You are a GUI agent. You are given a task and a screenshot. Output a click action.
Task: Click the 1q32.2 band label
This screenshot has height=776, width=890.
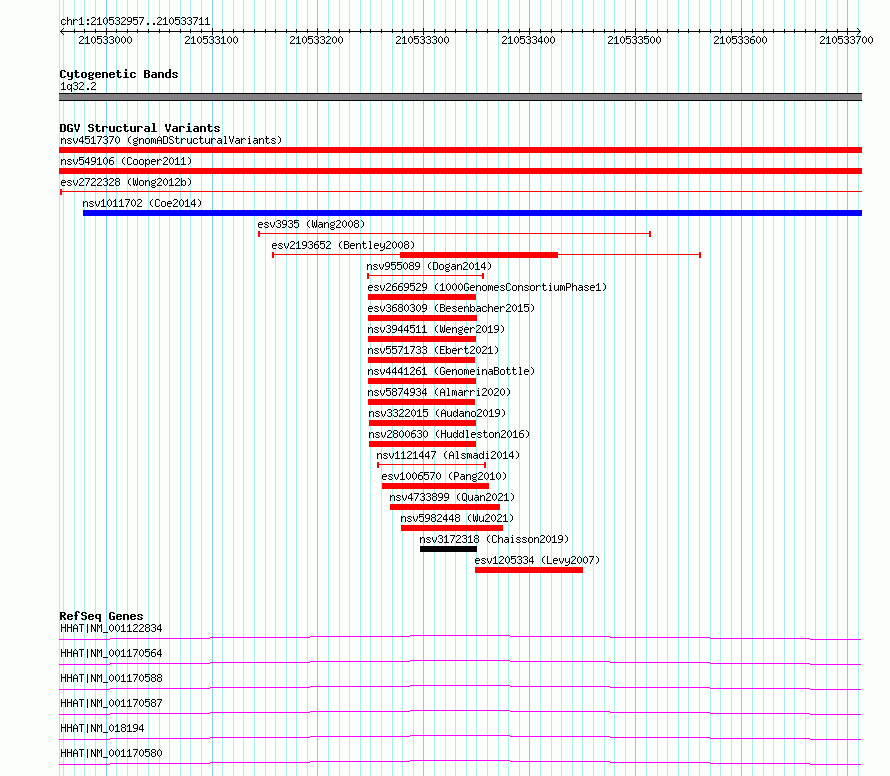[78, 86]
